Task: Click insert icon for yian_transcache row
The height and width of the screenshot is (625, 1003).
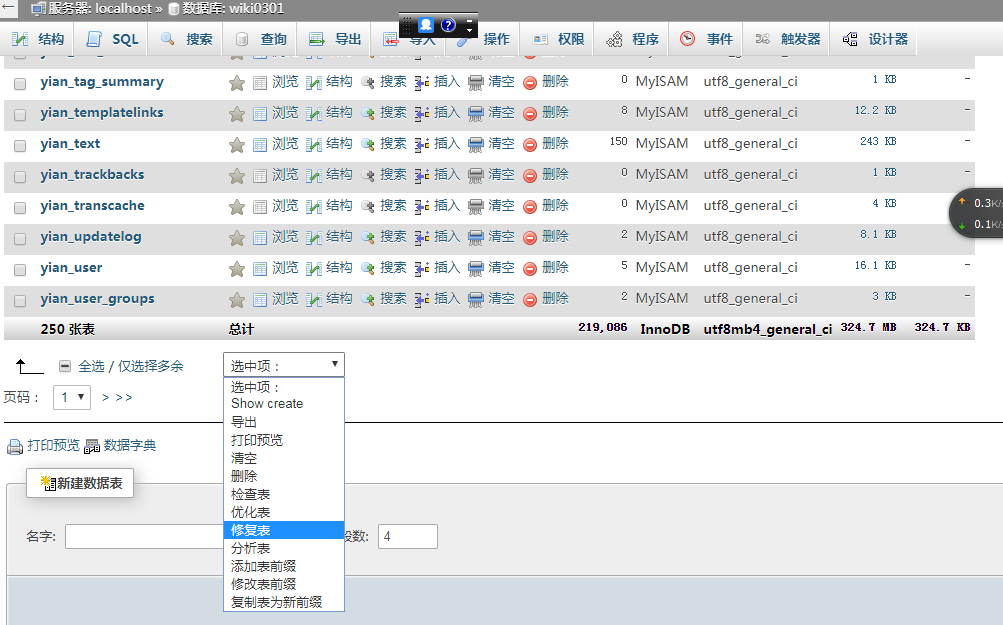Action: point(422,207)
